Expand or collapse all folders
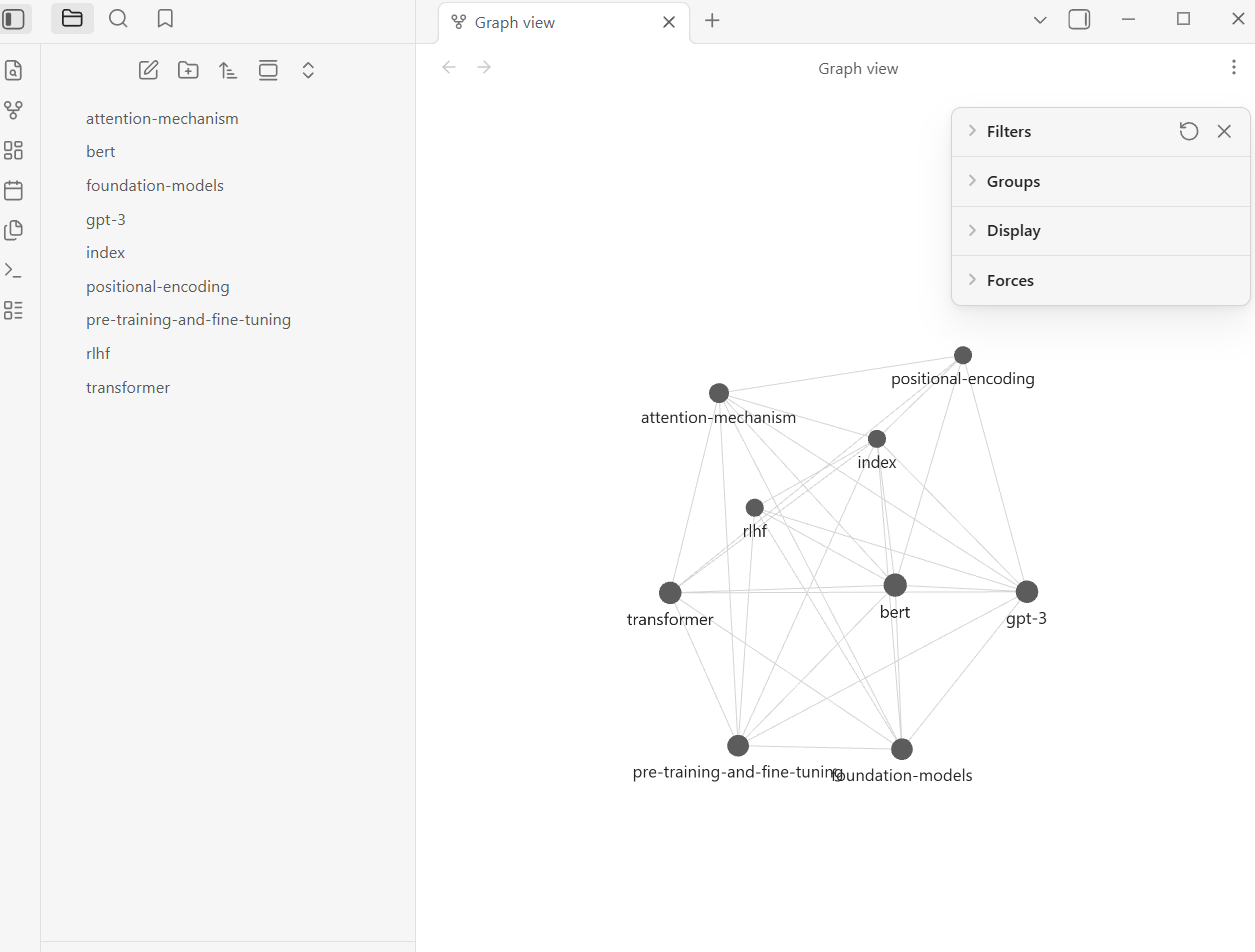The image size is (1255, 952). click(308, 70)
